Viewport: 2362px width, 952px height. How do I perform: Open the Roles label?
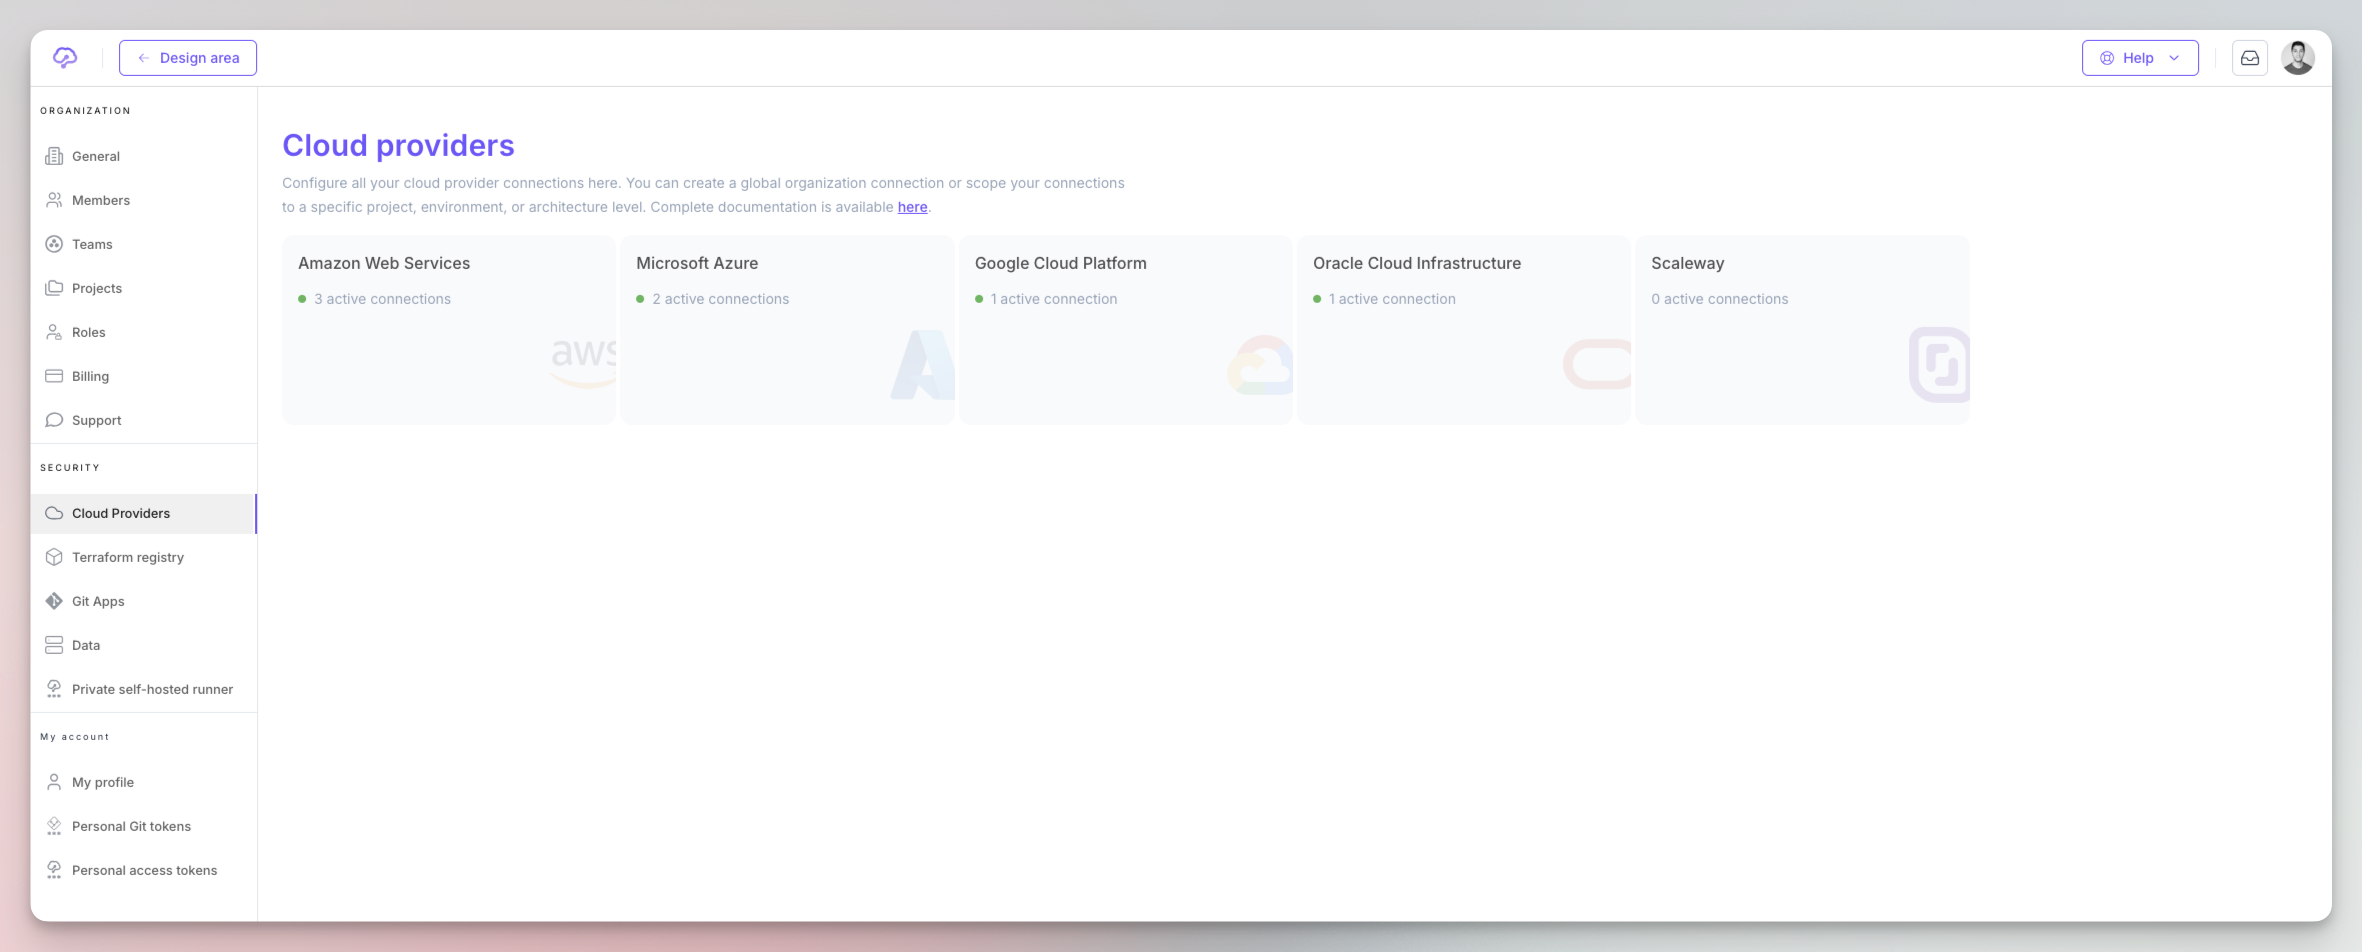pyautogui.click(x=89, y=332)
